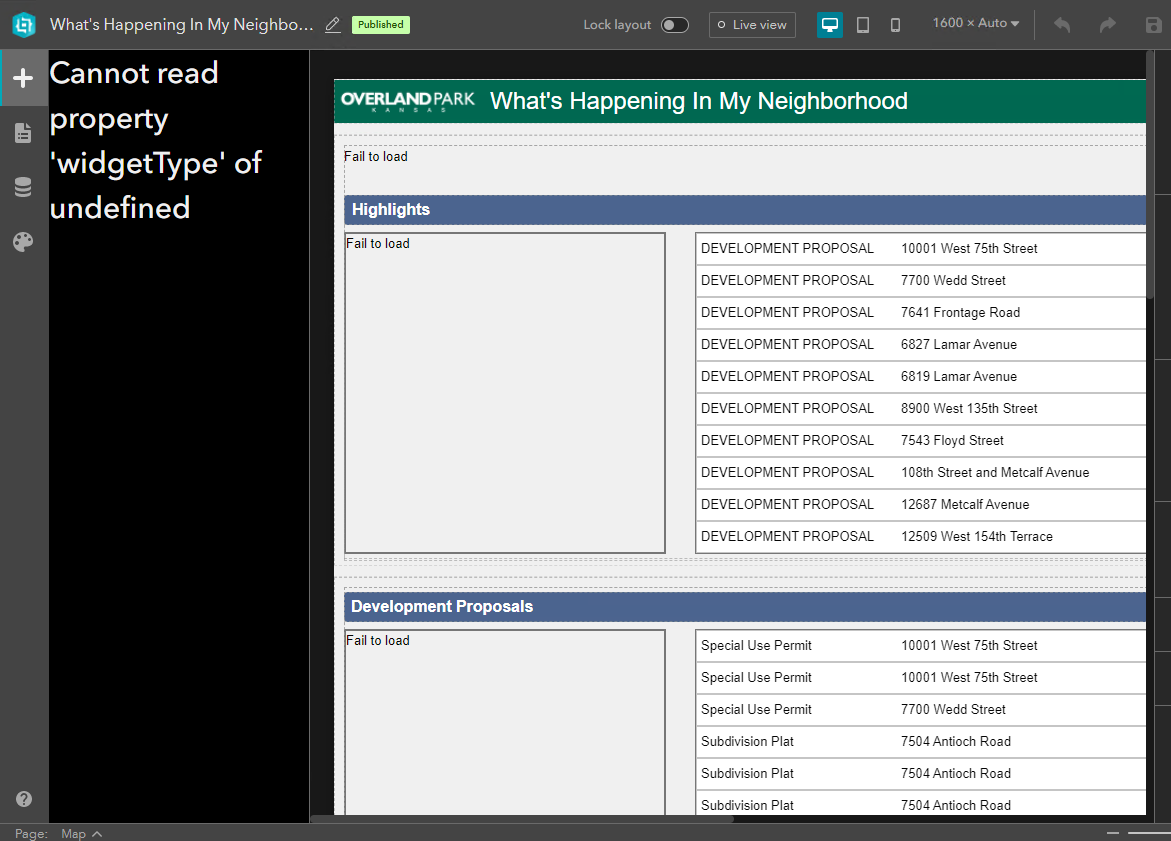Open the Experience Builder home logo
The image size is (1171, 841).
click(x=24, y=25)
